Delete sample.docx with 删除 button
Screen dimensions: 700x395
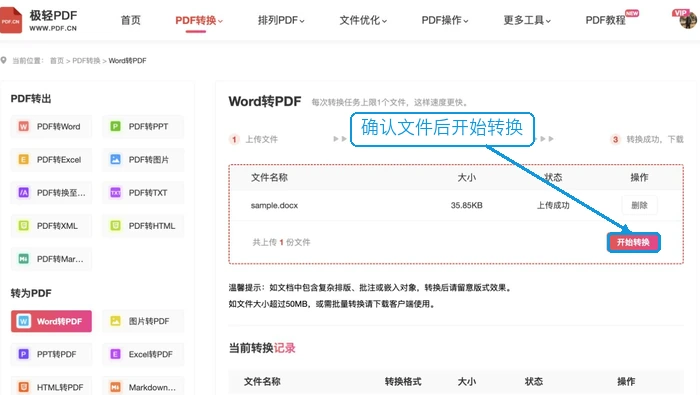coord(639,205)
